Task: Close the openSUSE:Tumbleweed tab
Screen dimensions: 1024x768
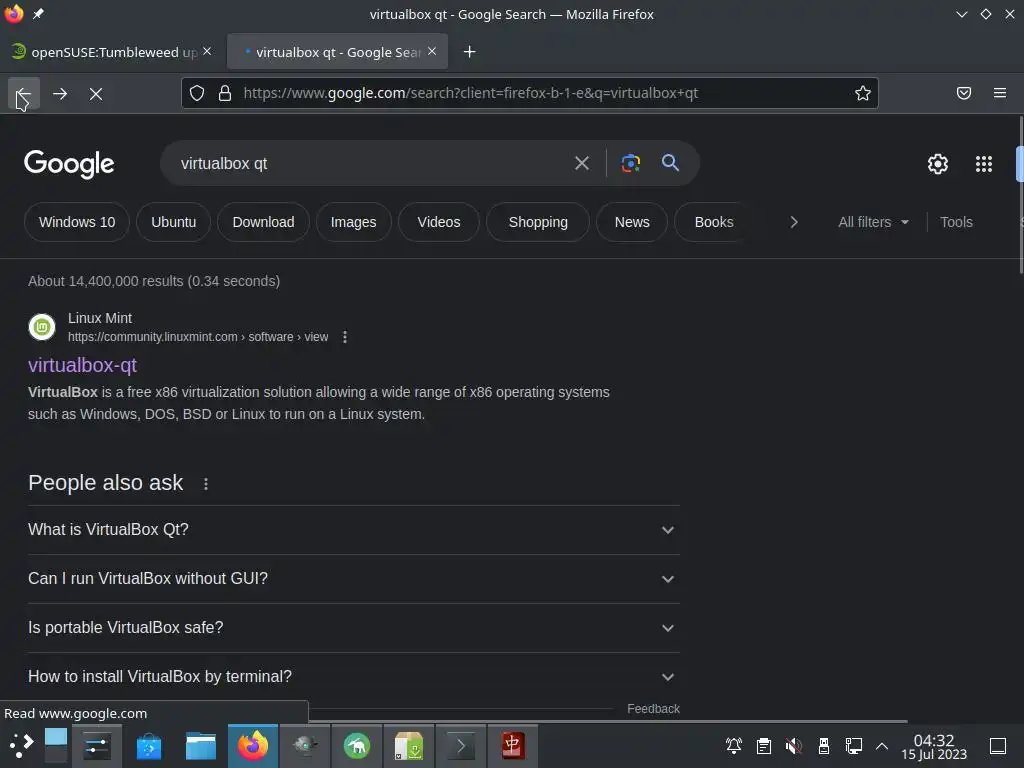Action: pos(207,51)
